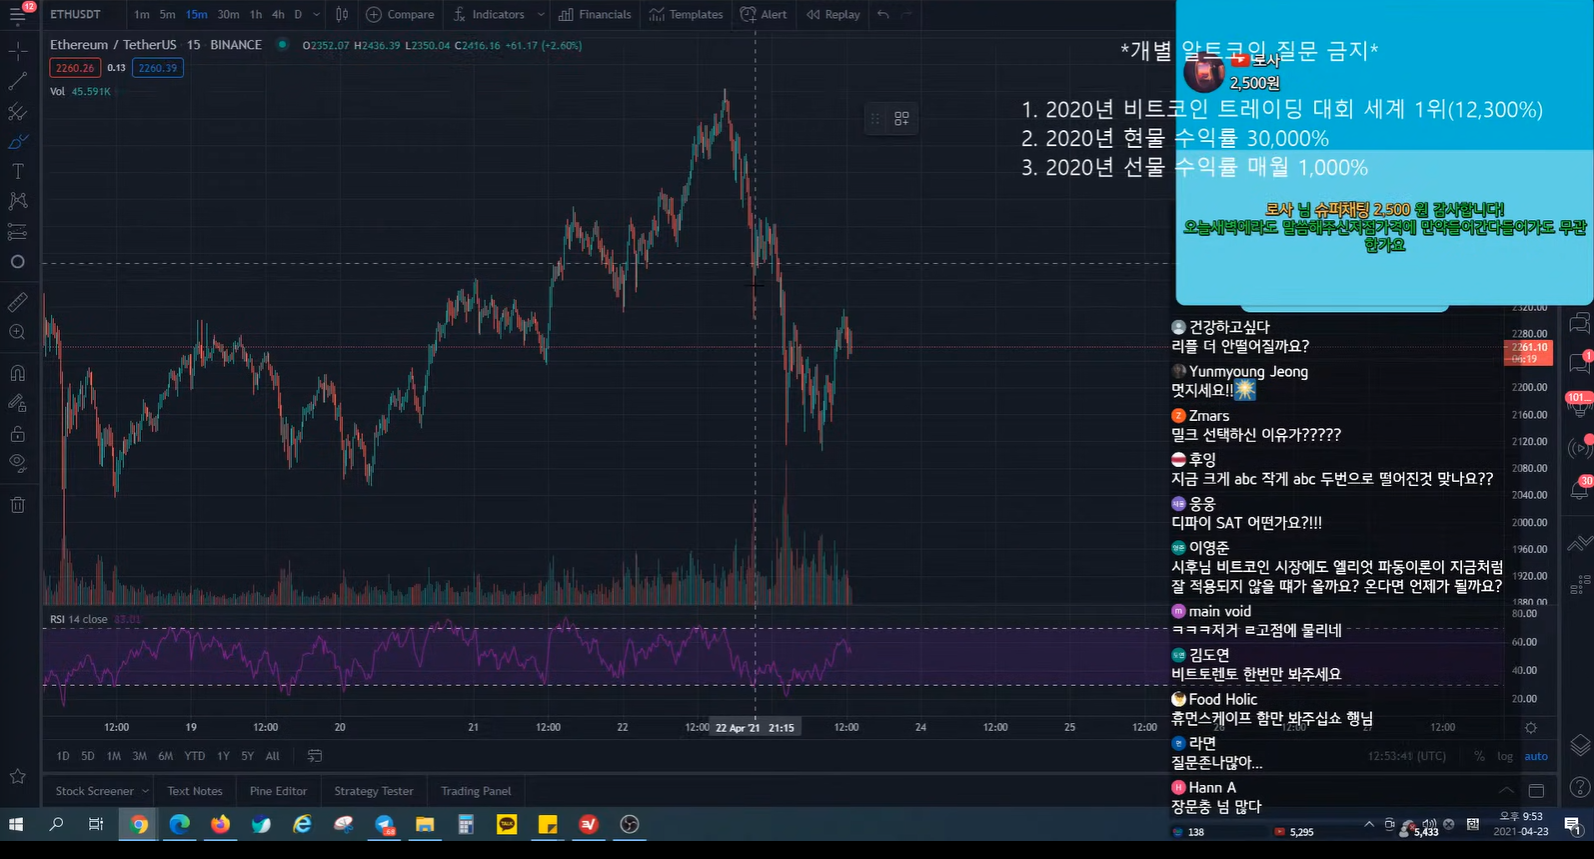This screenshot has height=859, width=1594.
Task: Open Firefox from the taskbar
Action: [x=220, y=824]
